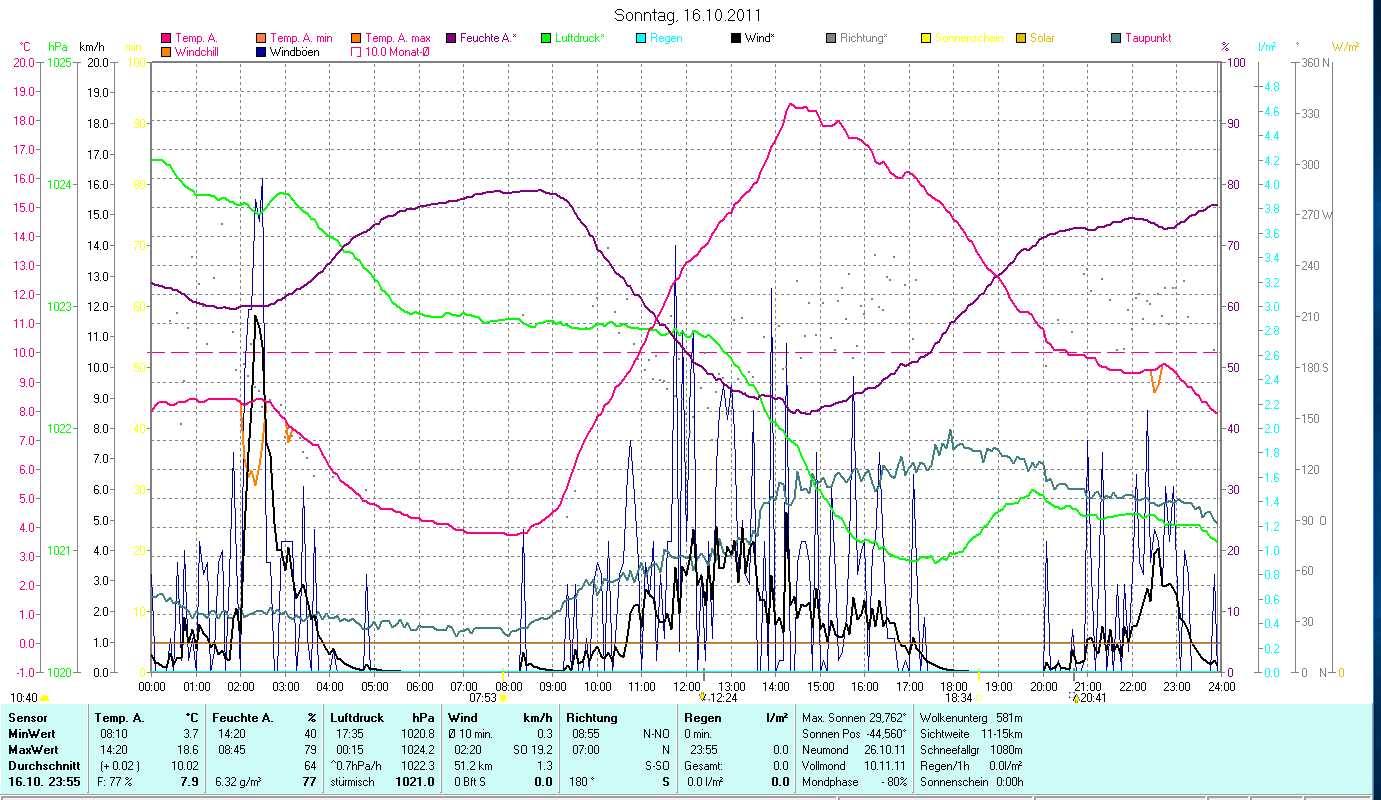Click the yellow sun icon beside 10:40
1381x800 pixels.
pos(44,698)
